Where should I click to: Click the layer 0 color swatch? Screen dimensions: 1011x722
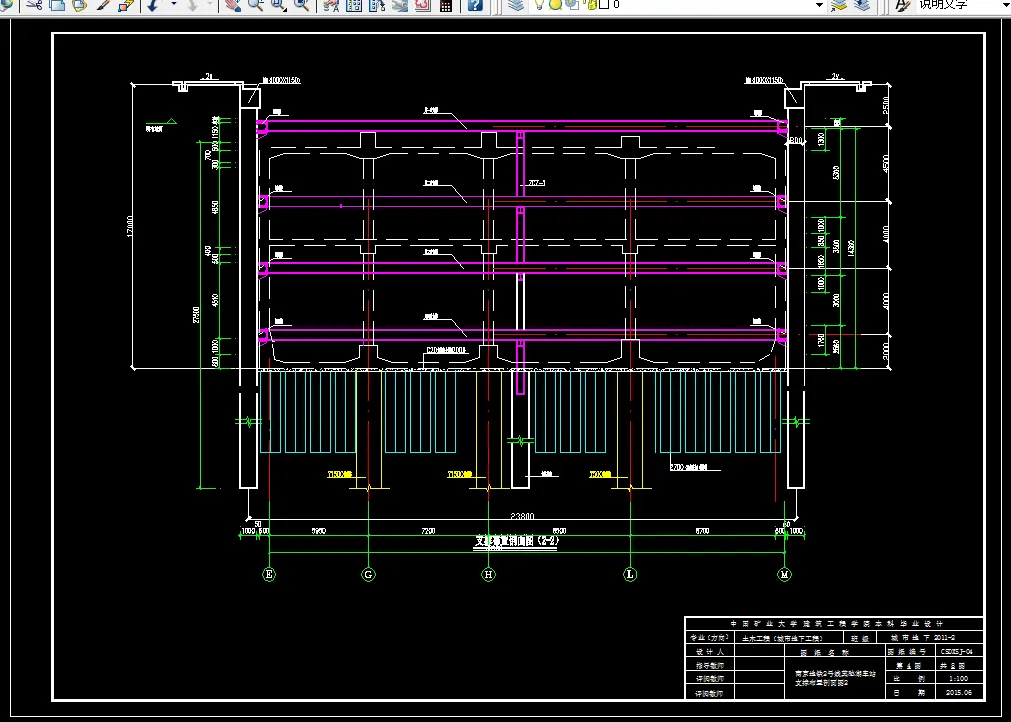coord(605,5)
